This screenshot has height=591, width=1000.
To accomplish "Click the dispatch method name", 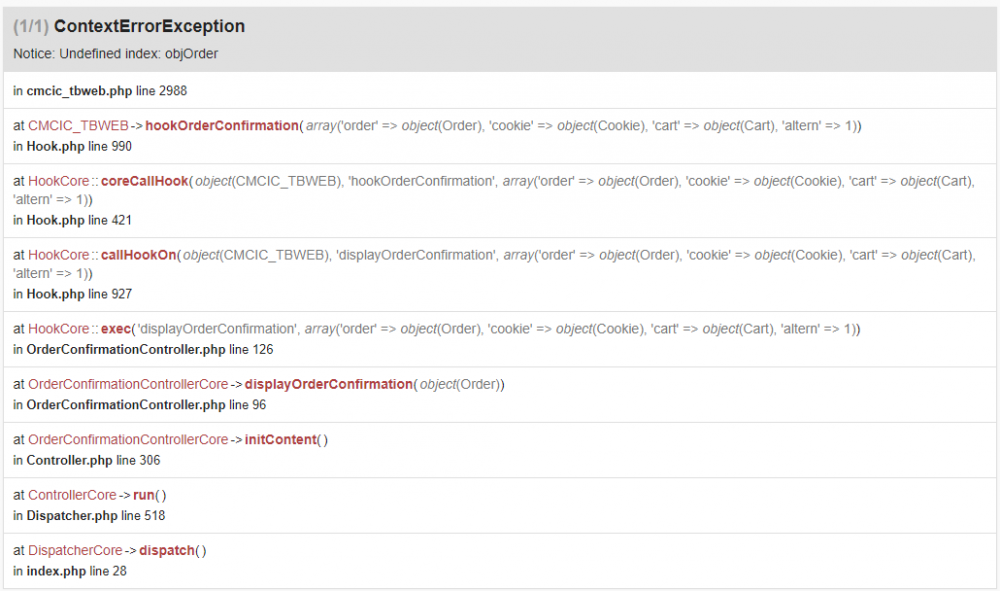I will 166,550.
